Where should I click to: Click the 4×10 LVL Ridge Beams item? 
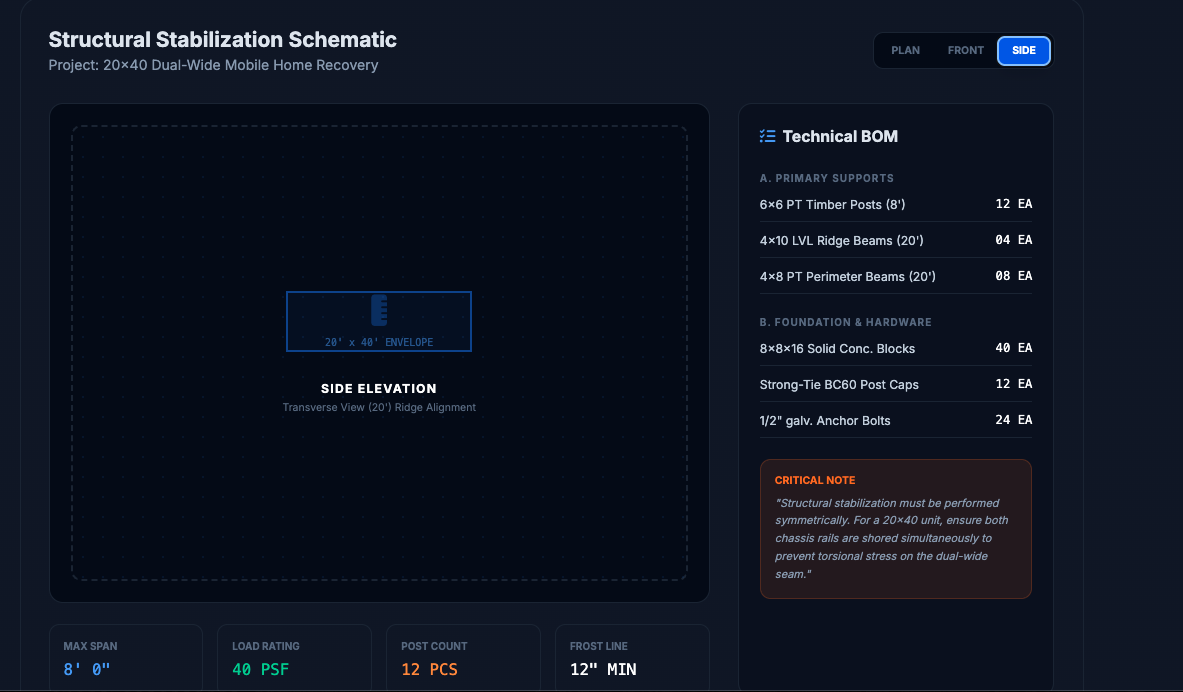tap(895, 240)
